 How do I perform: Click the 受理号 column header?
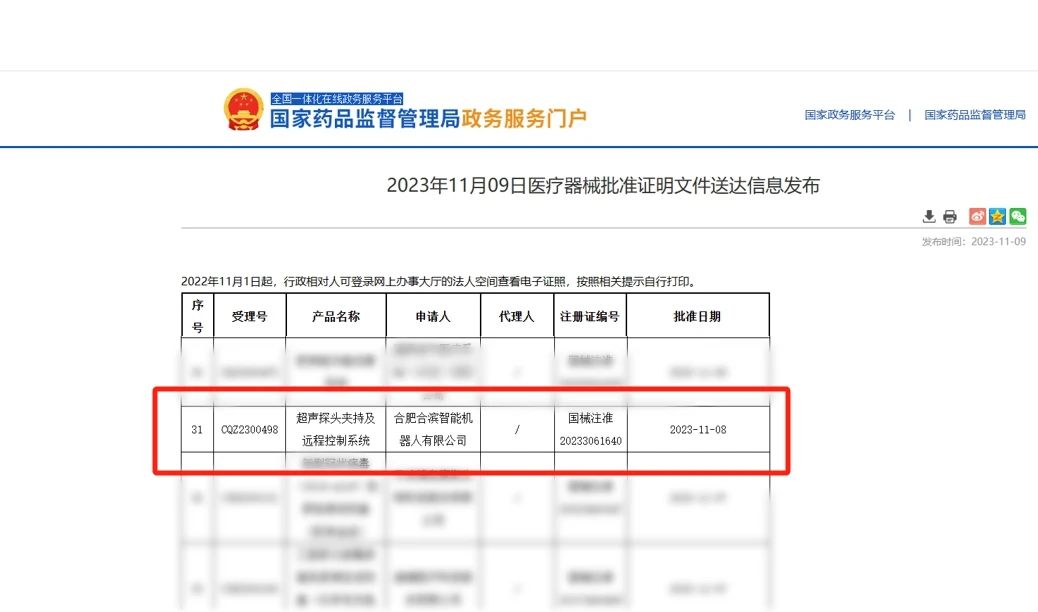click(x=249, y=316)
